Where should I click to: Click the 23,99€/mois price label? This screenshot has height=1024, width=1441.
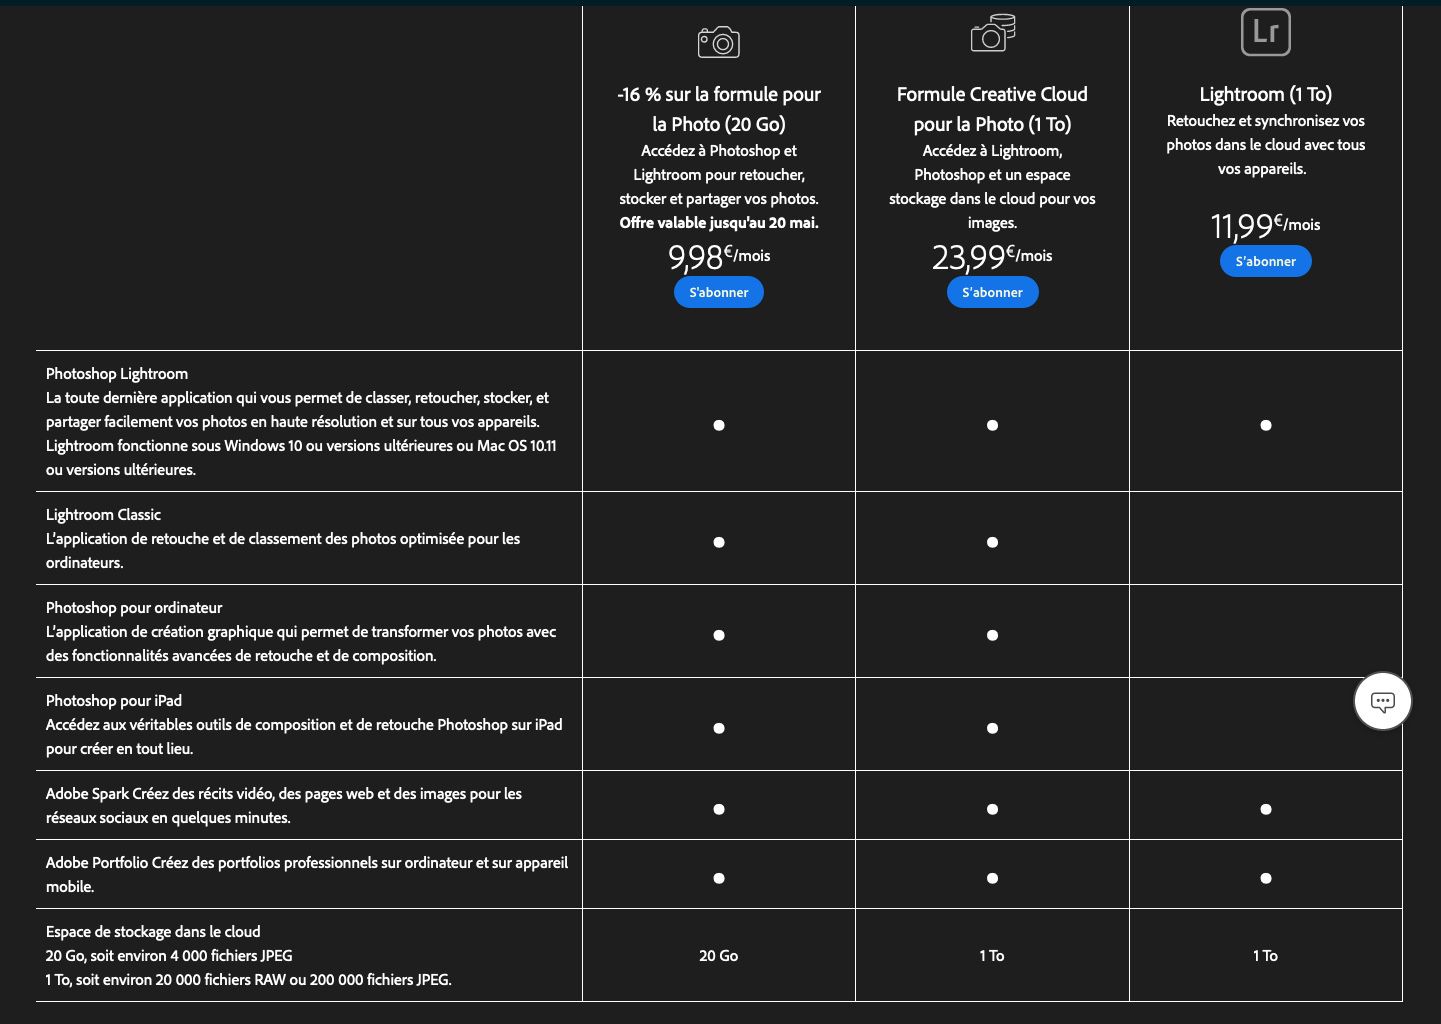point(992,257)
